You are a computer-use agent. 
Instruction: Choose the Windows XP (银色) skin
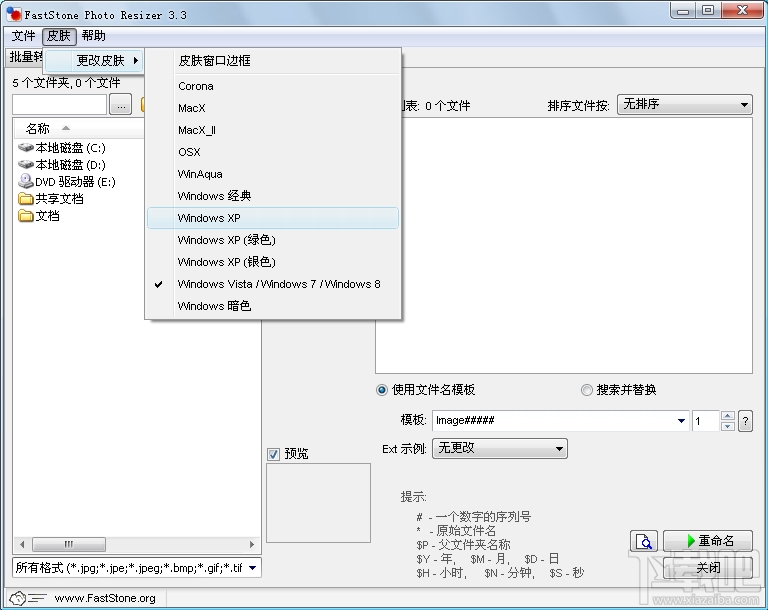coord(273,262)
